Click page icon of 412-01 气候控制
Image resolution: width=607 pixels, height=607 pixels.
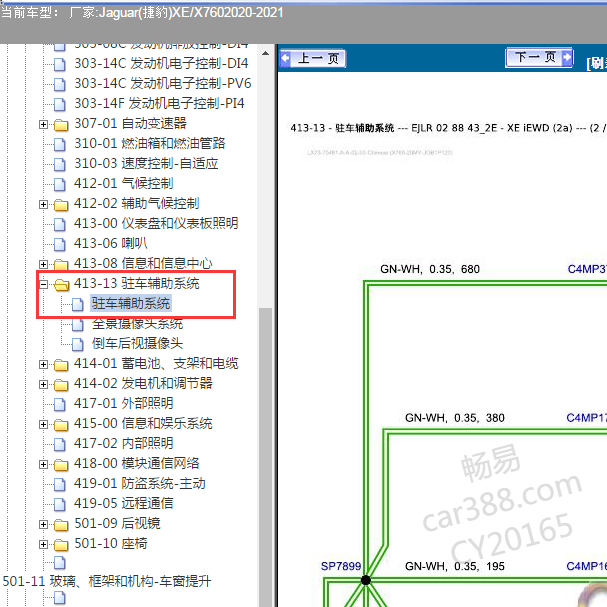tap(60, 184)
